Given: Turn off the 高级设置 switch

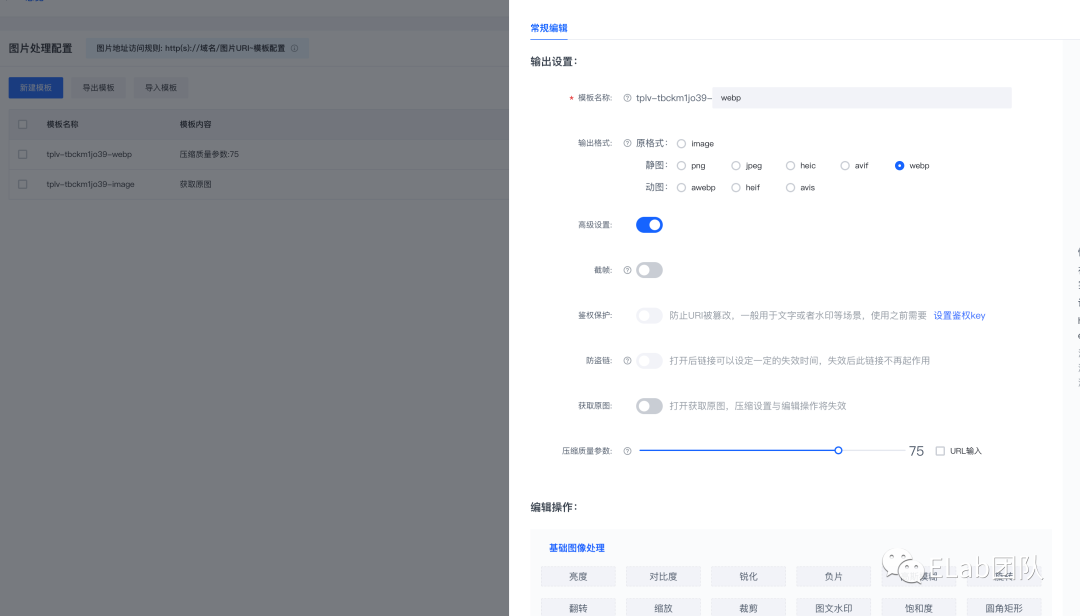Looking at the screenshot, I should coord(649,225).
